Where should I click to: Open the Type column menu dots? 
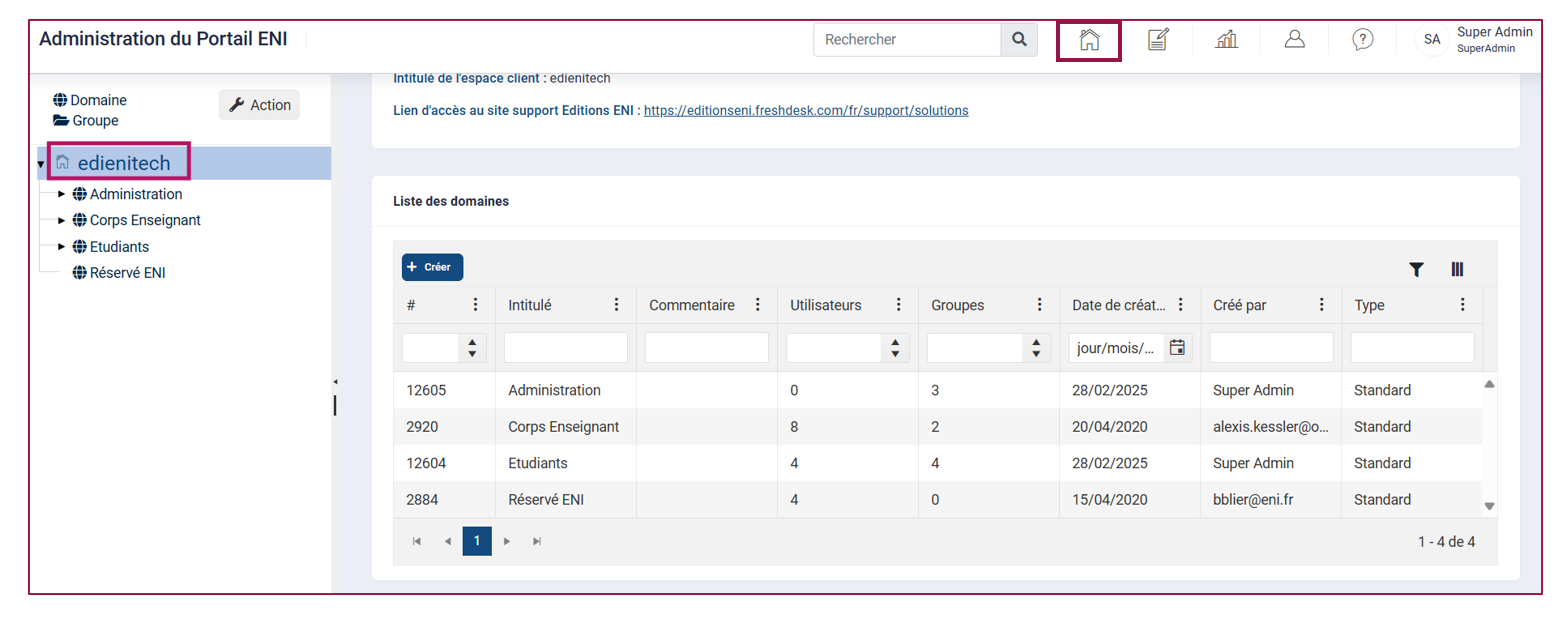click(x=1463, y=305)
